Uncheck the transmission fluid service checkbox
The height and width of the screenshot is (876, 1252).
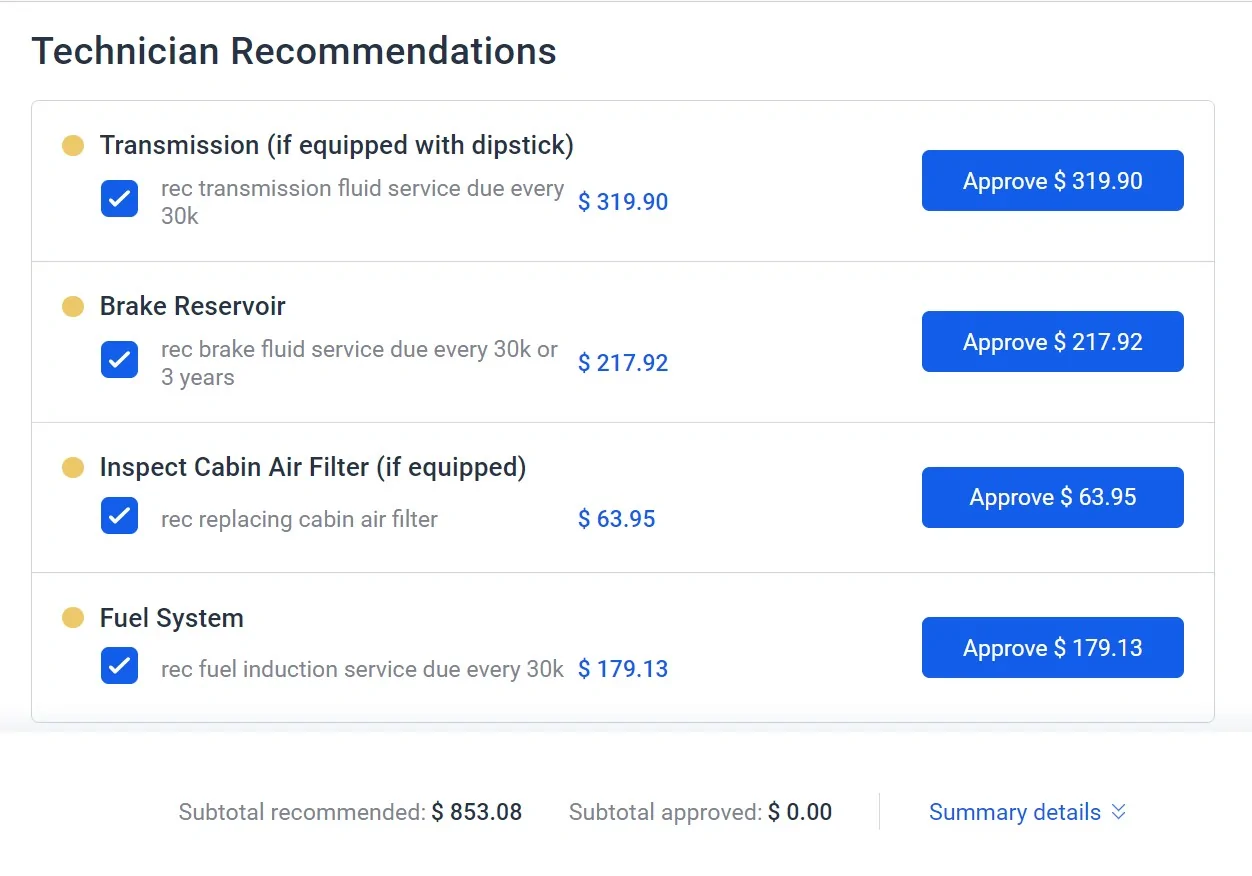119,198
